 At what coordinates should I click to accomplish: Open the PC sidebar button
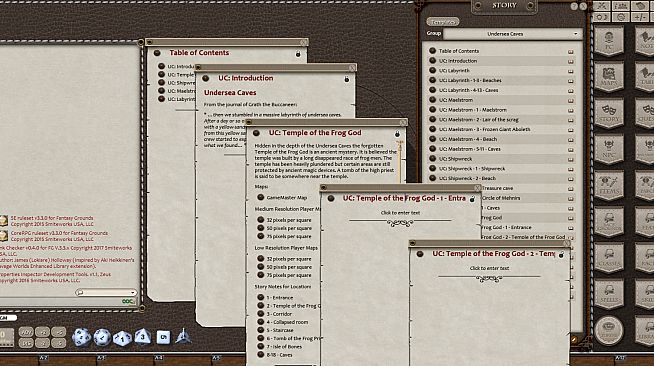(x=609, y=41)
